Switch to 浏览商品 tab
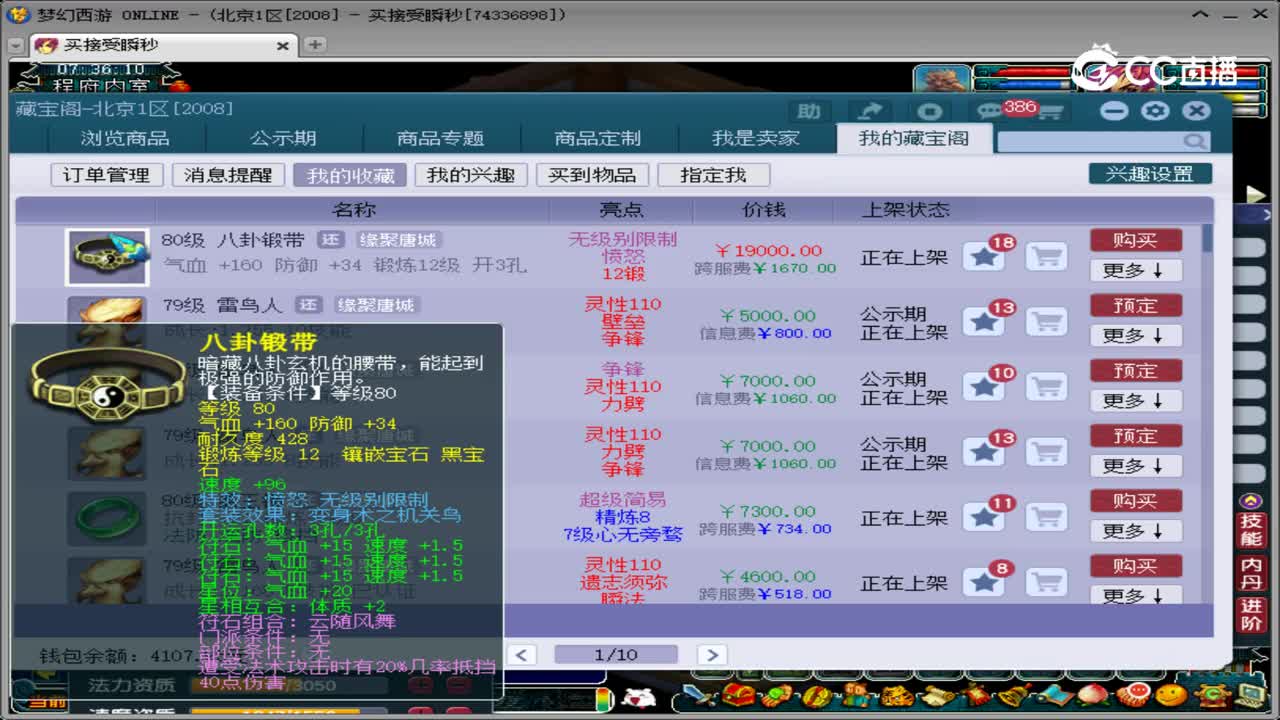 coord(125,139)
